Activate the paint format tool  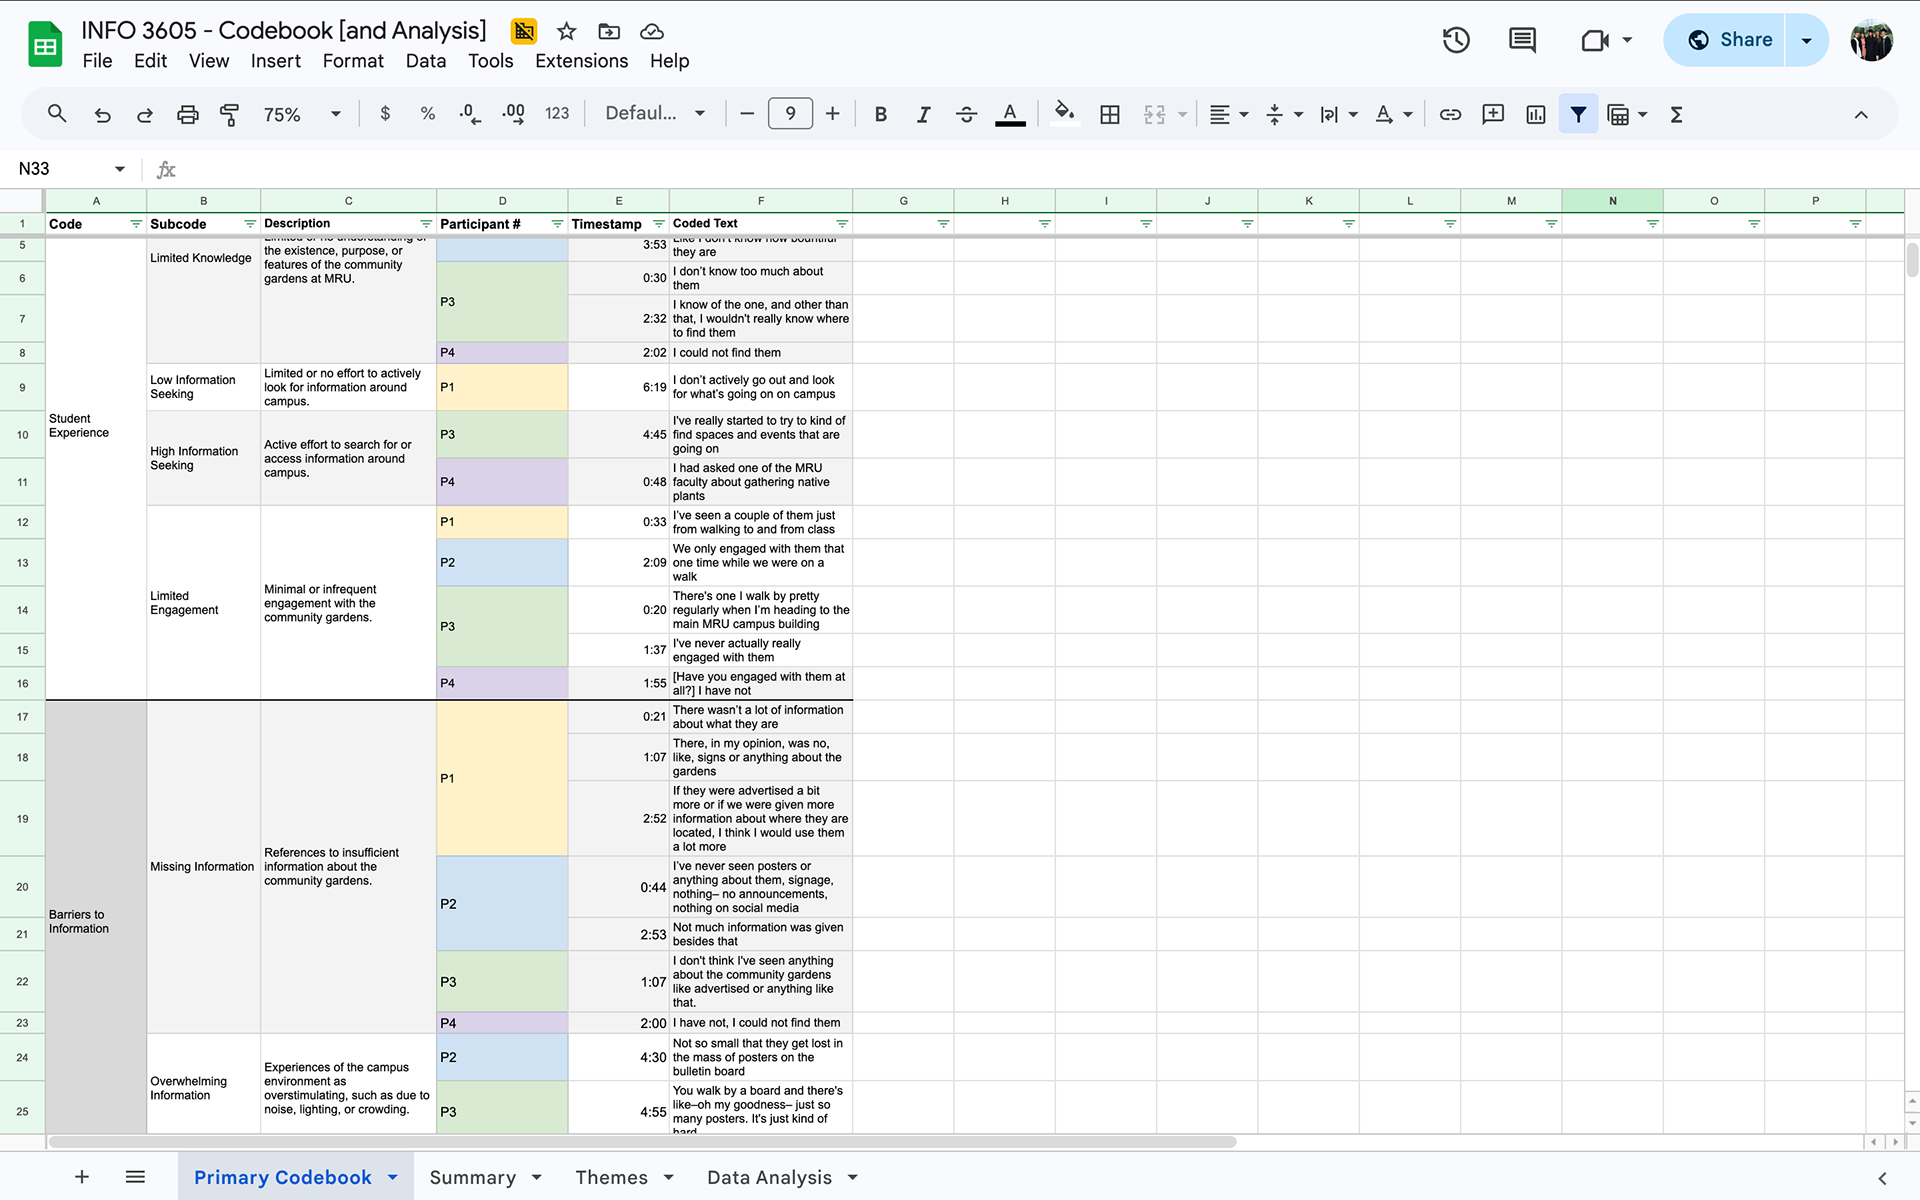(229, 114)
